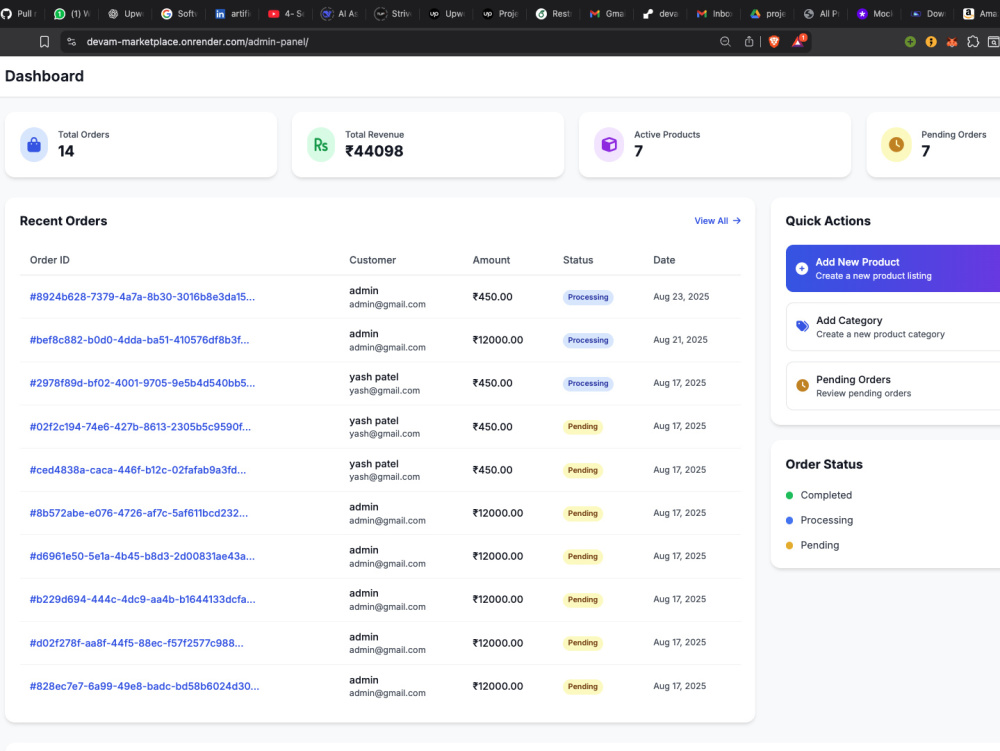Screen dimensions: 1000x751
Task: Click the Active Products box icon
Action: [609, 145]
